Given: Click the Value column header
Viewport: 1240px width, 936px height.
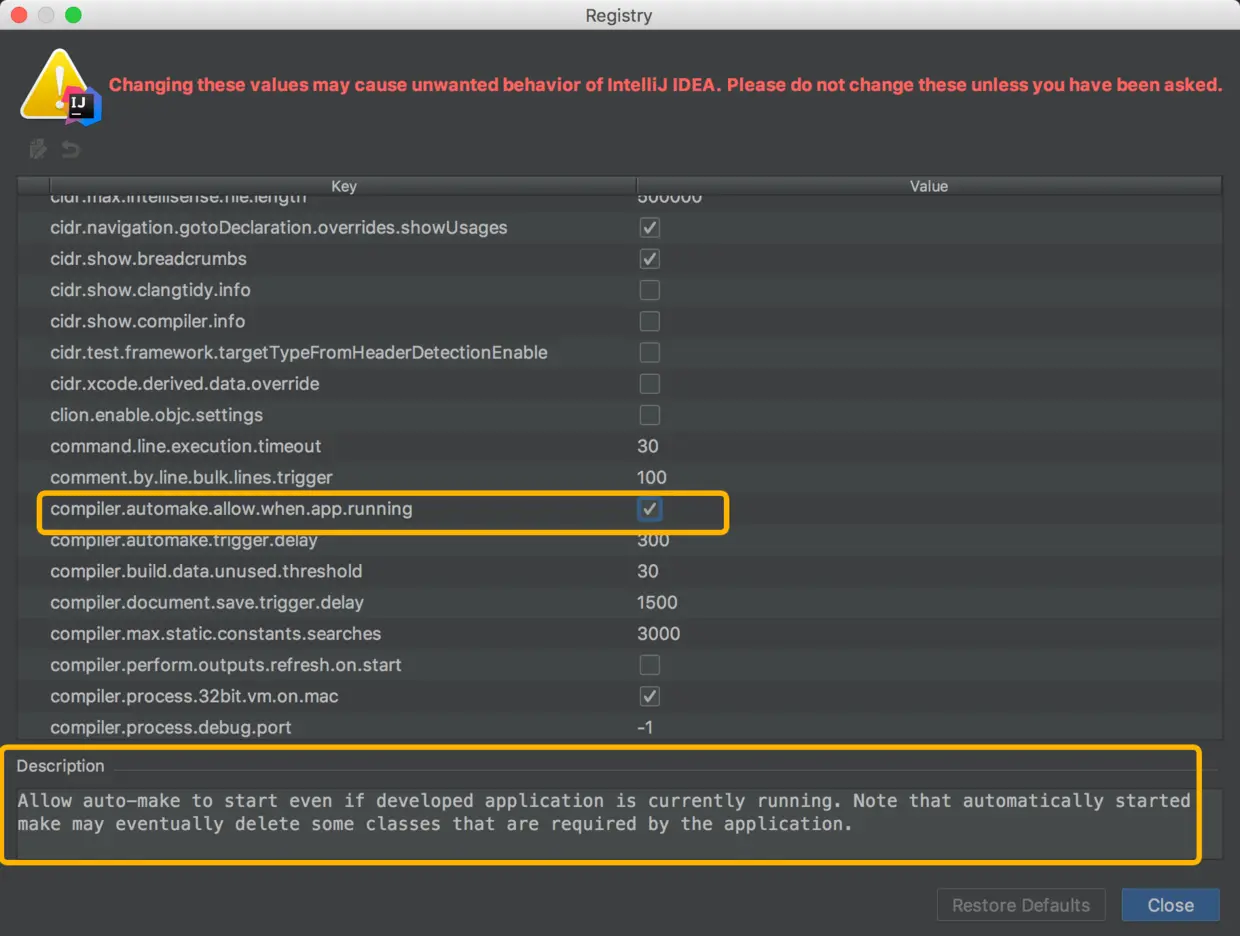Looking at the screenshot, I should point(929,186).
